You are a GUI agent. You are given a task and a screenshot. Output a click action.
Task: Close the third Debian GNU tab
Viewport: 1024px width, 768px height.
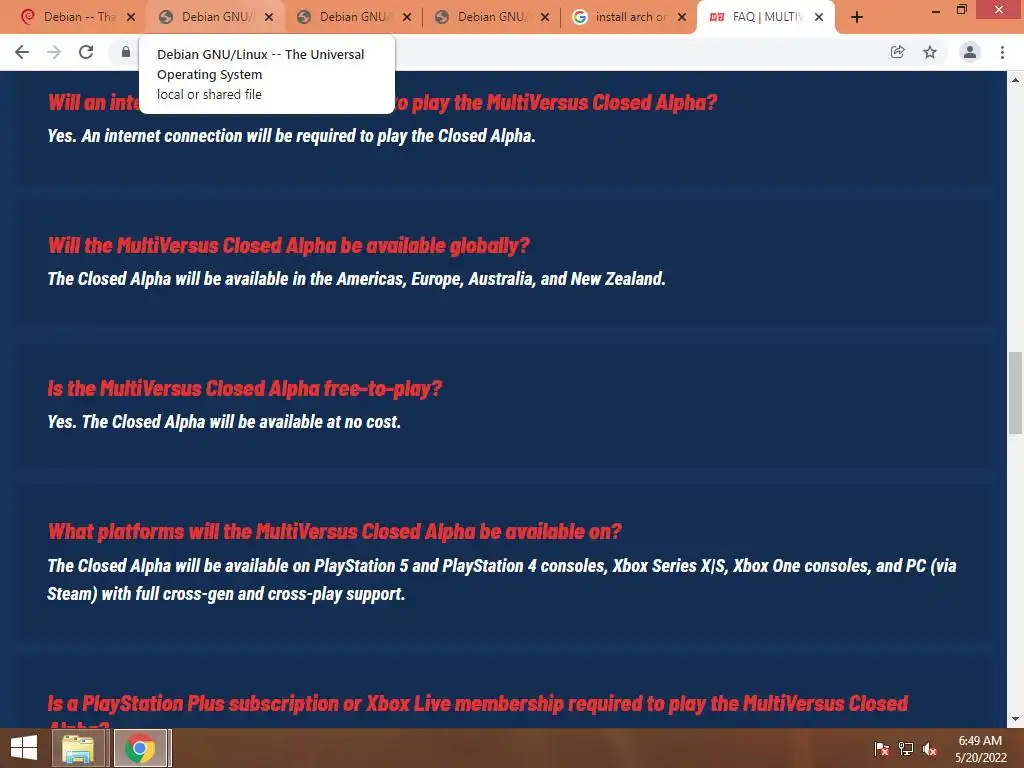406,17
